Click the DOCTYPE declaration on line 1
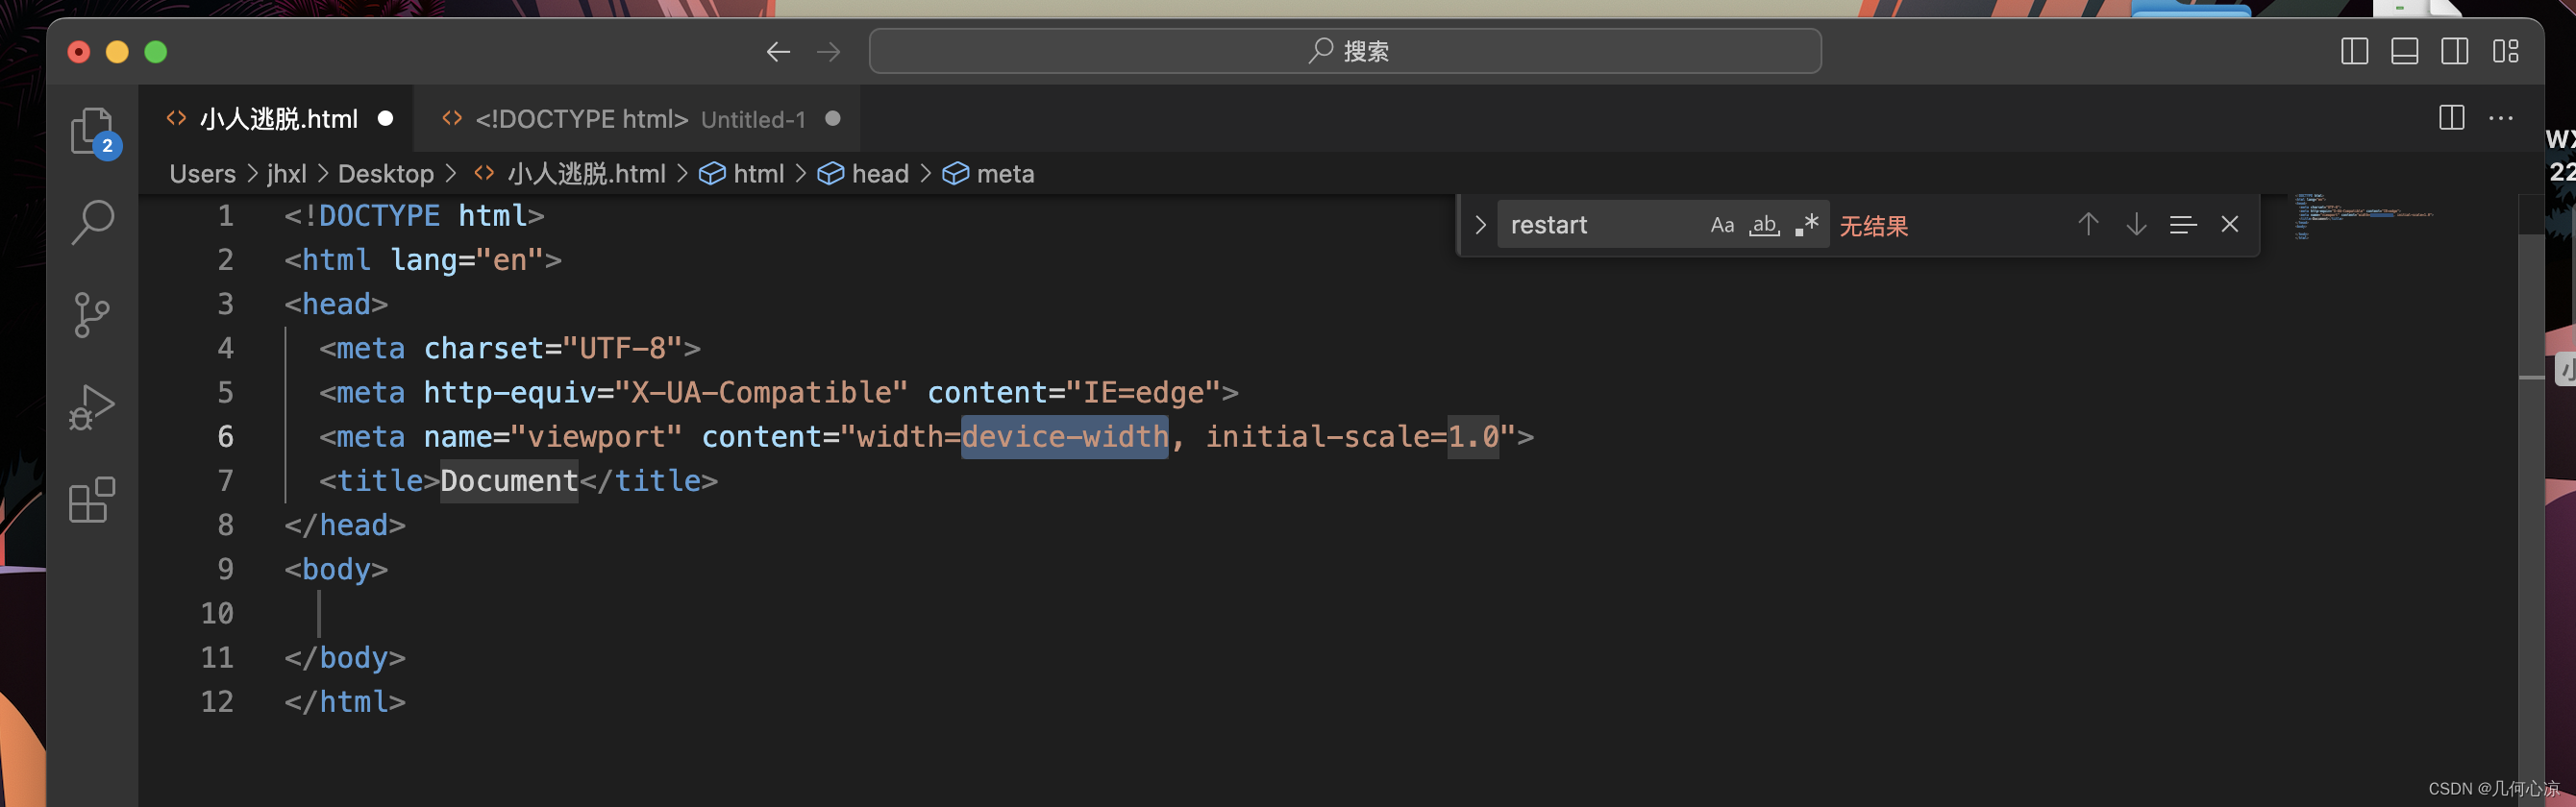The height and width of the screenshot is (807, 2576). [414, 216]
